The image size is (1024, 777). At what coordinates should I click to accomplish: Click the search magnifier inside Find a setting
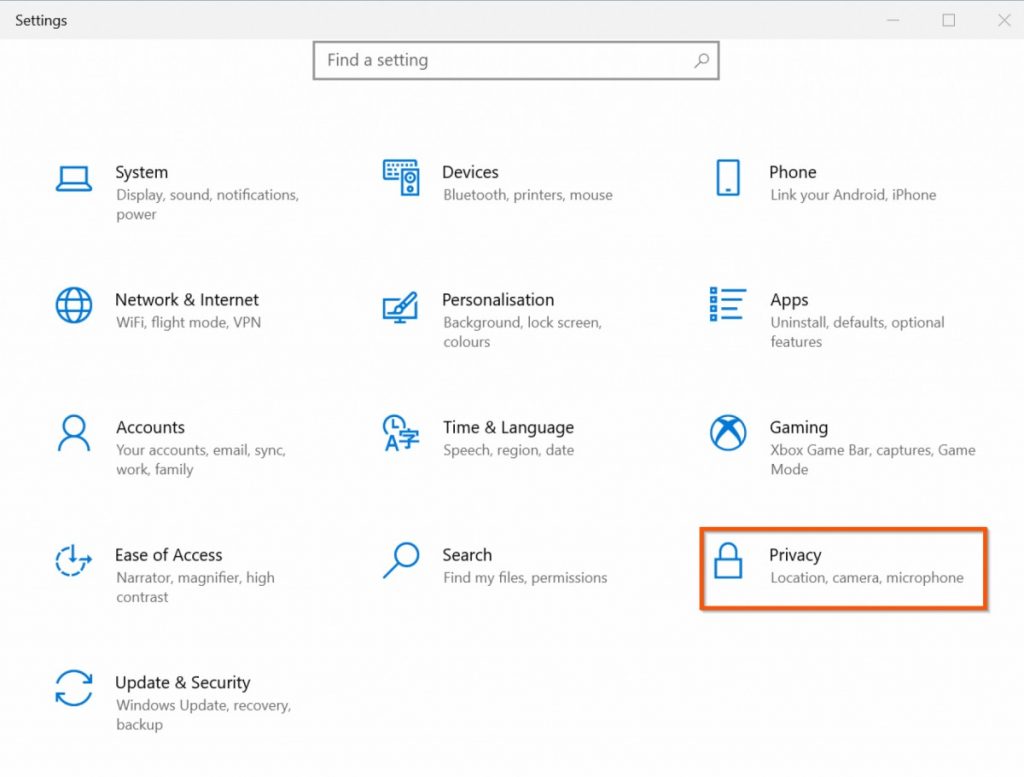[701, 60]
